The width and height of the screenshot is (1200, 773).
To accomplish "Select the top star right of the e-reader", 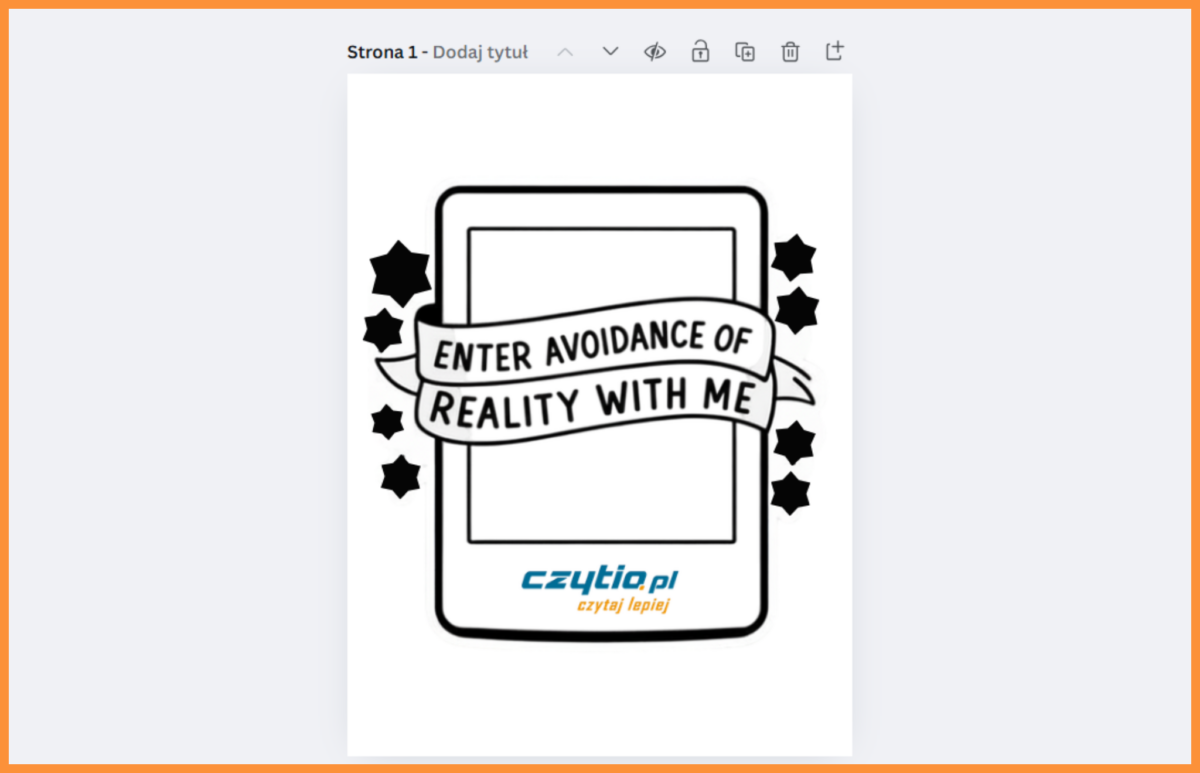I will pyautogui.click(x=793, y=257).
